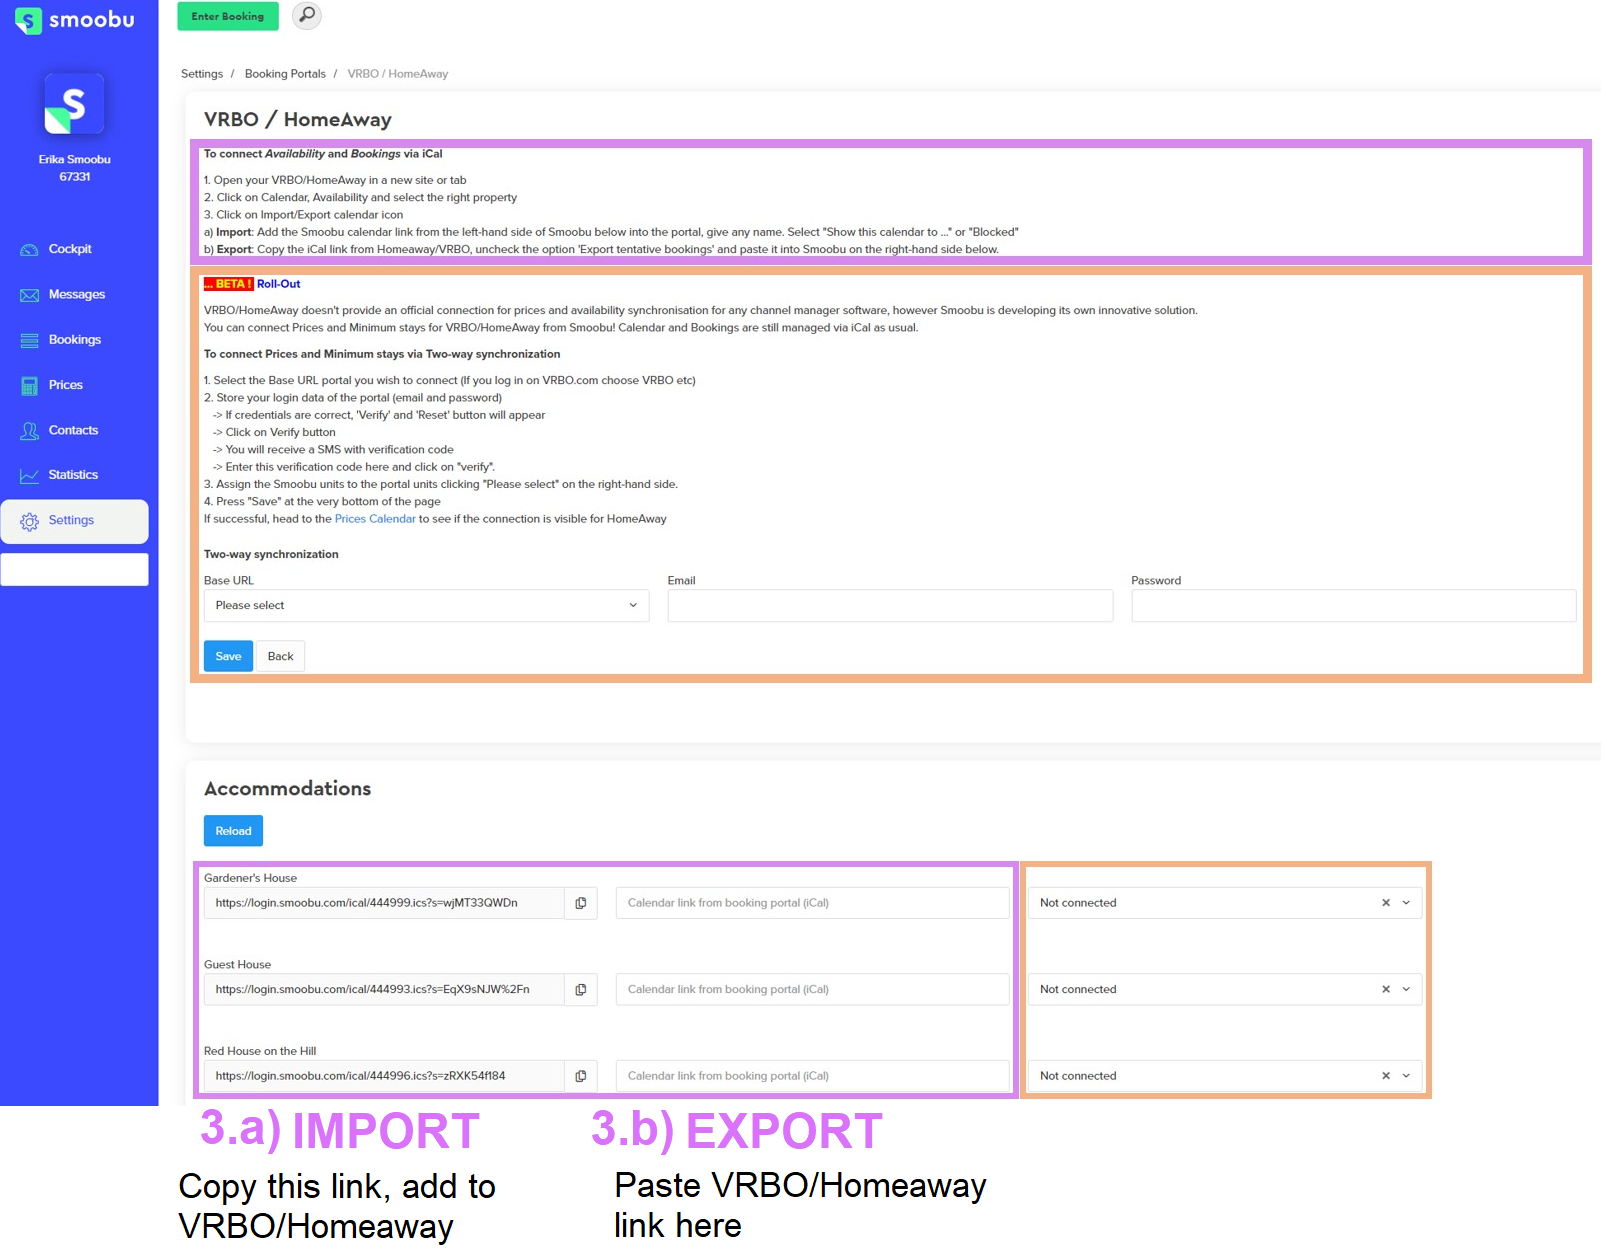Clear Guest House Not connected selection
The image size is (1607, 1259).
1386,990
